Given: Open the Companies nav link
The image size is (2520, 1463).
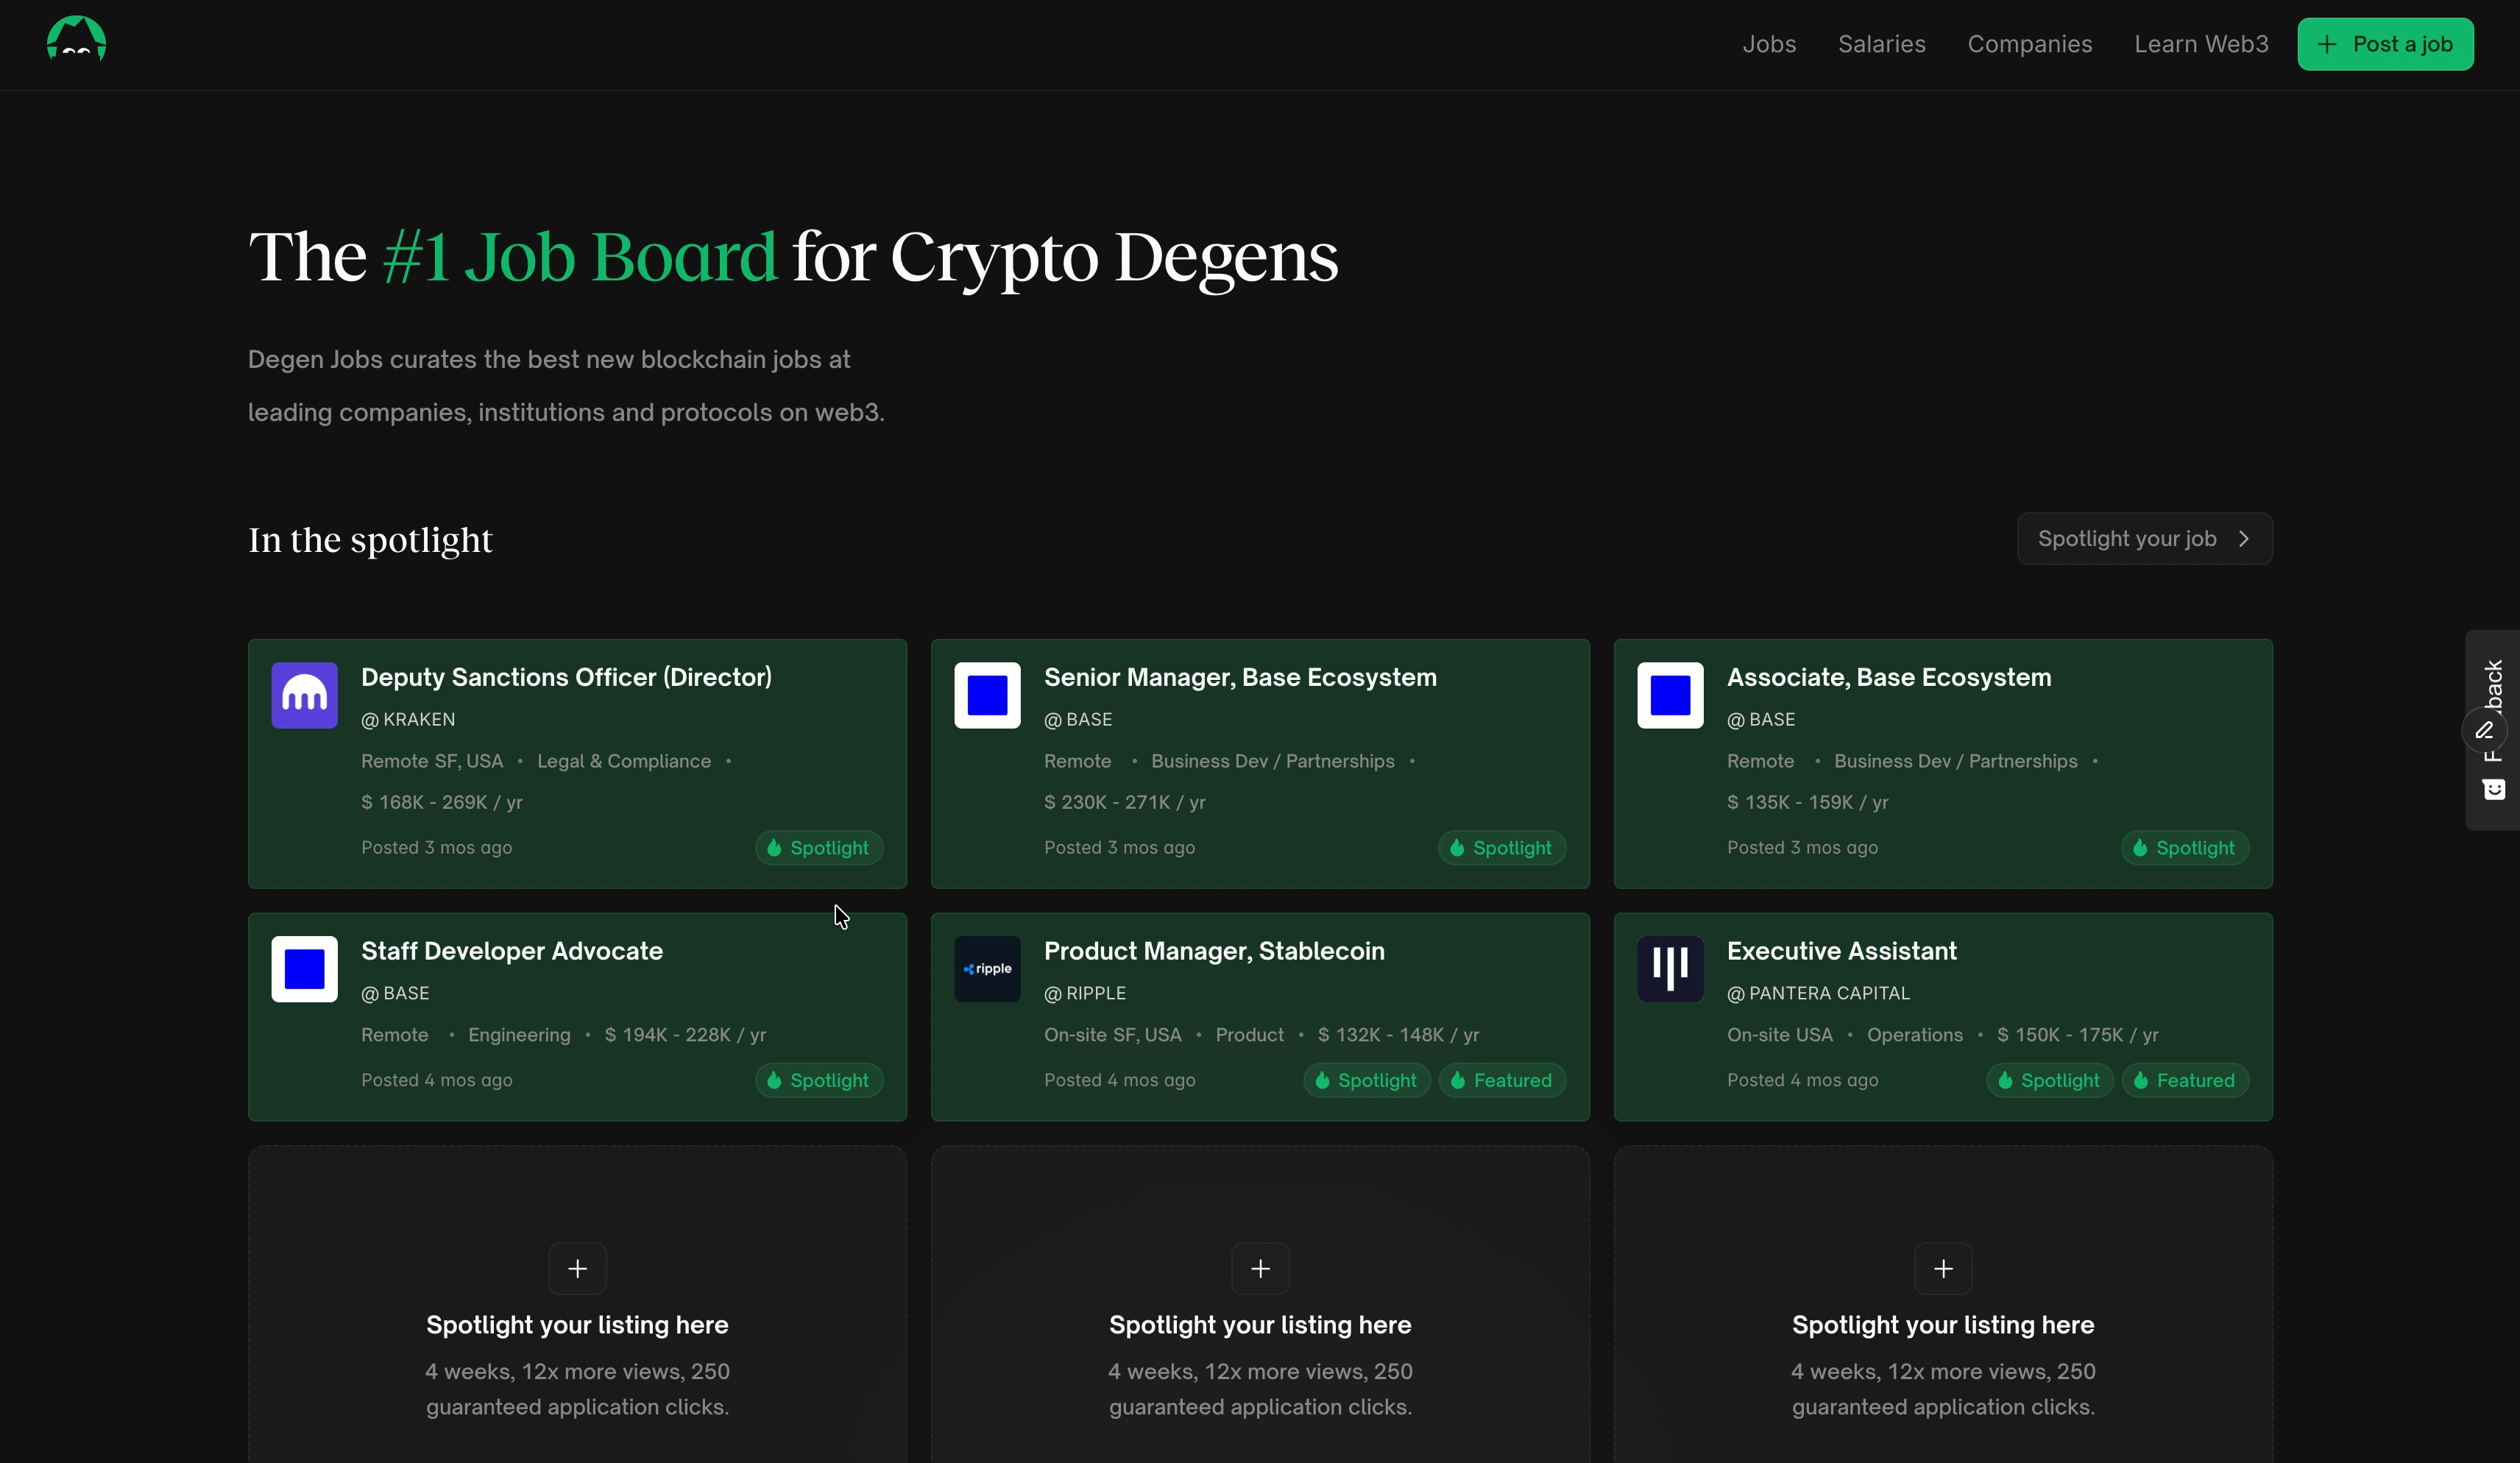Looking at the screenshot, I should coord(2029,44).
